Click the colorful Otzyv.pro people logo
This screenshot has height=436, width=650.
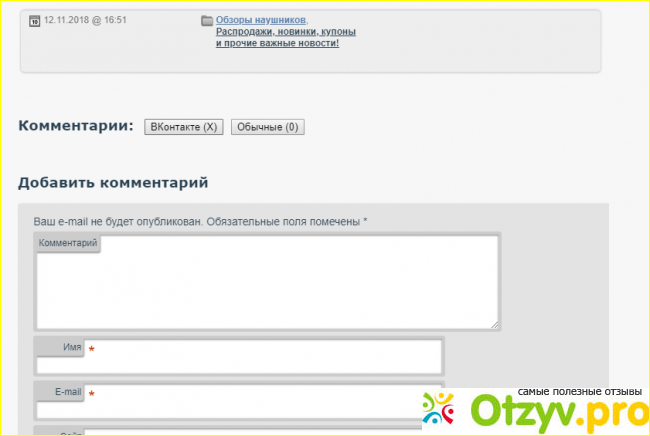pyautogui.click(x=440, y=409)
